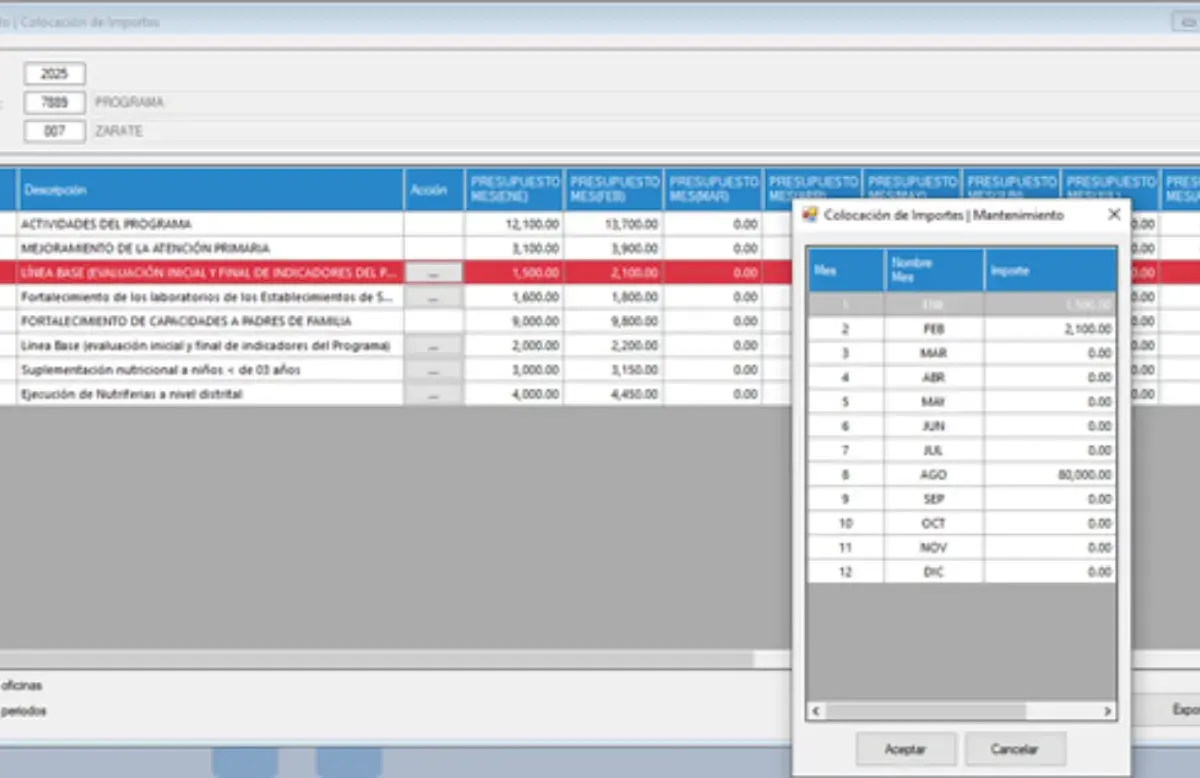Click the Mes column header in dialog
1200x778 pixels.
tap(846, 270)
